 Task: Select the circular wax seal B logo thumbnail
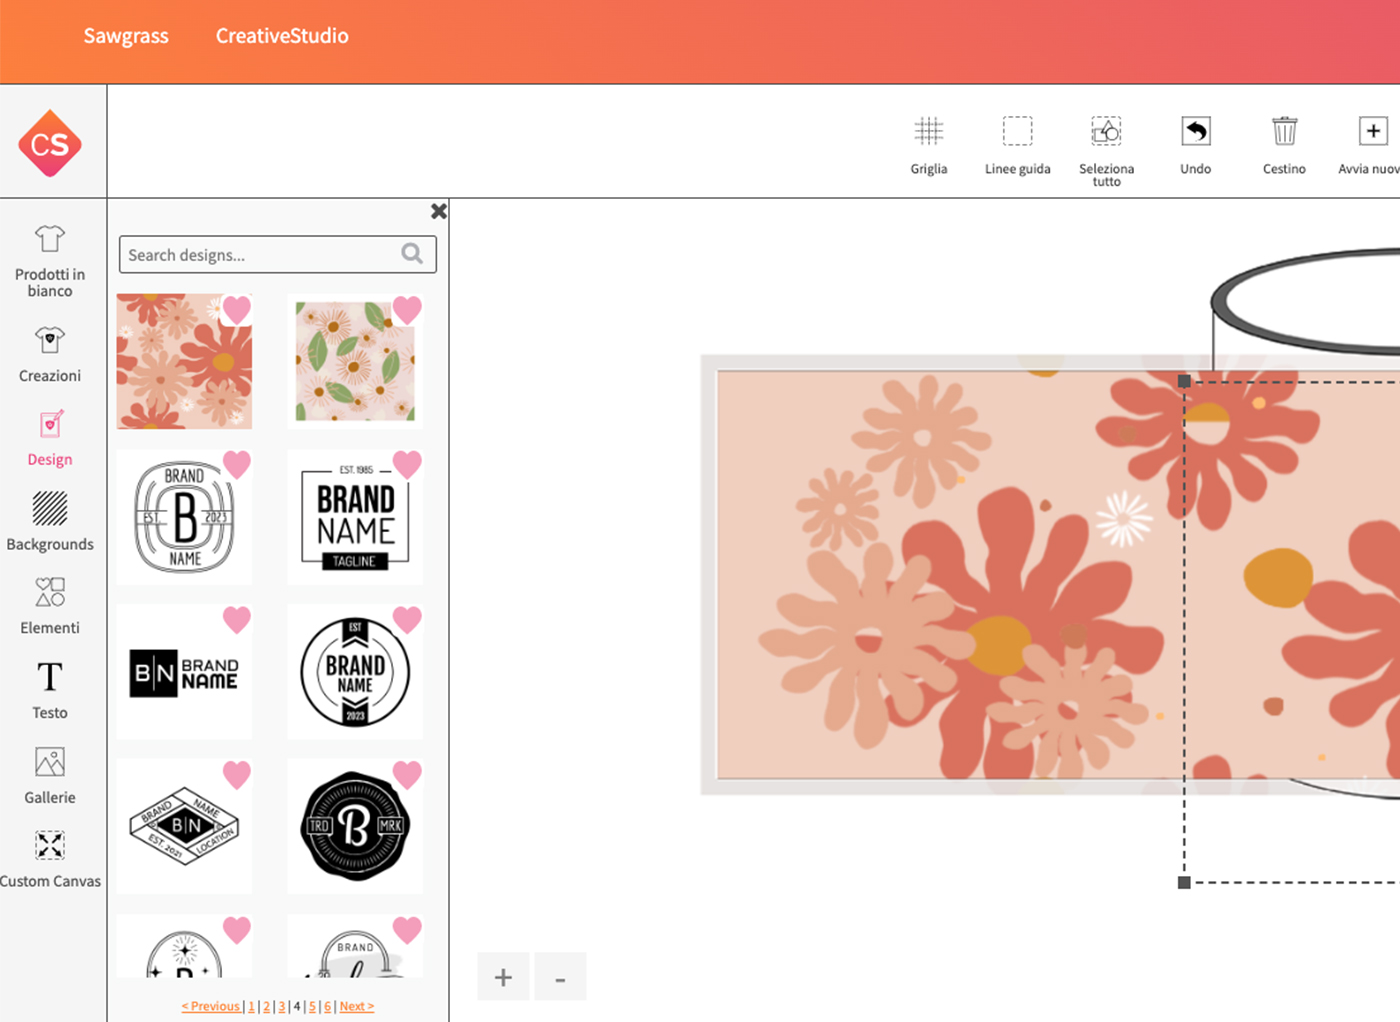pos(355,826)
